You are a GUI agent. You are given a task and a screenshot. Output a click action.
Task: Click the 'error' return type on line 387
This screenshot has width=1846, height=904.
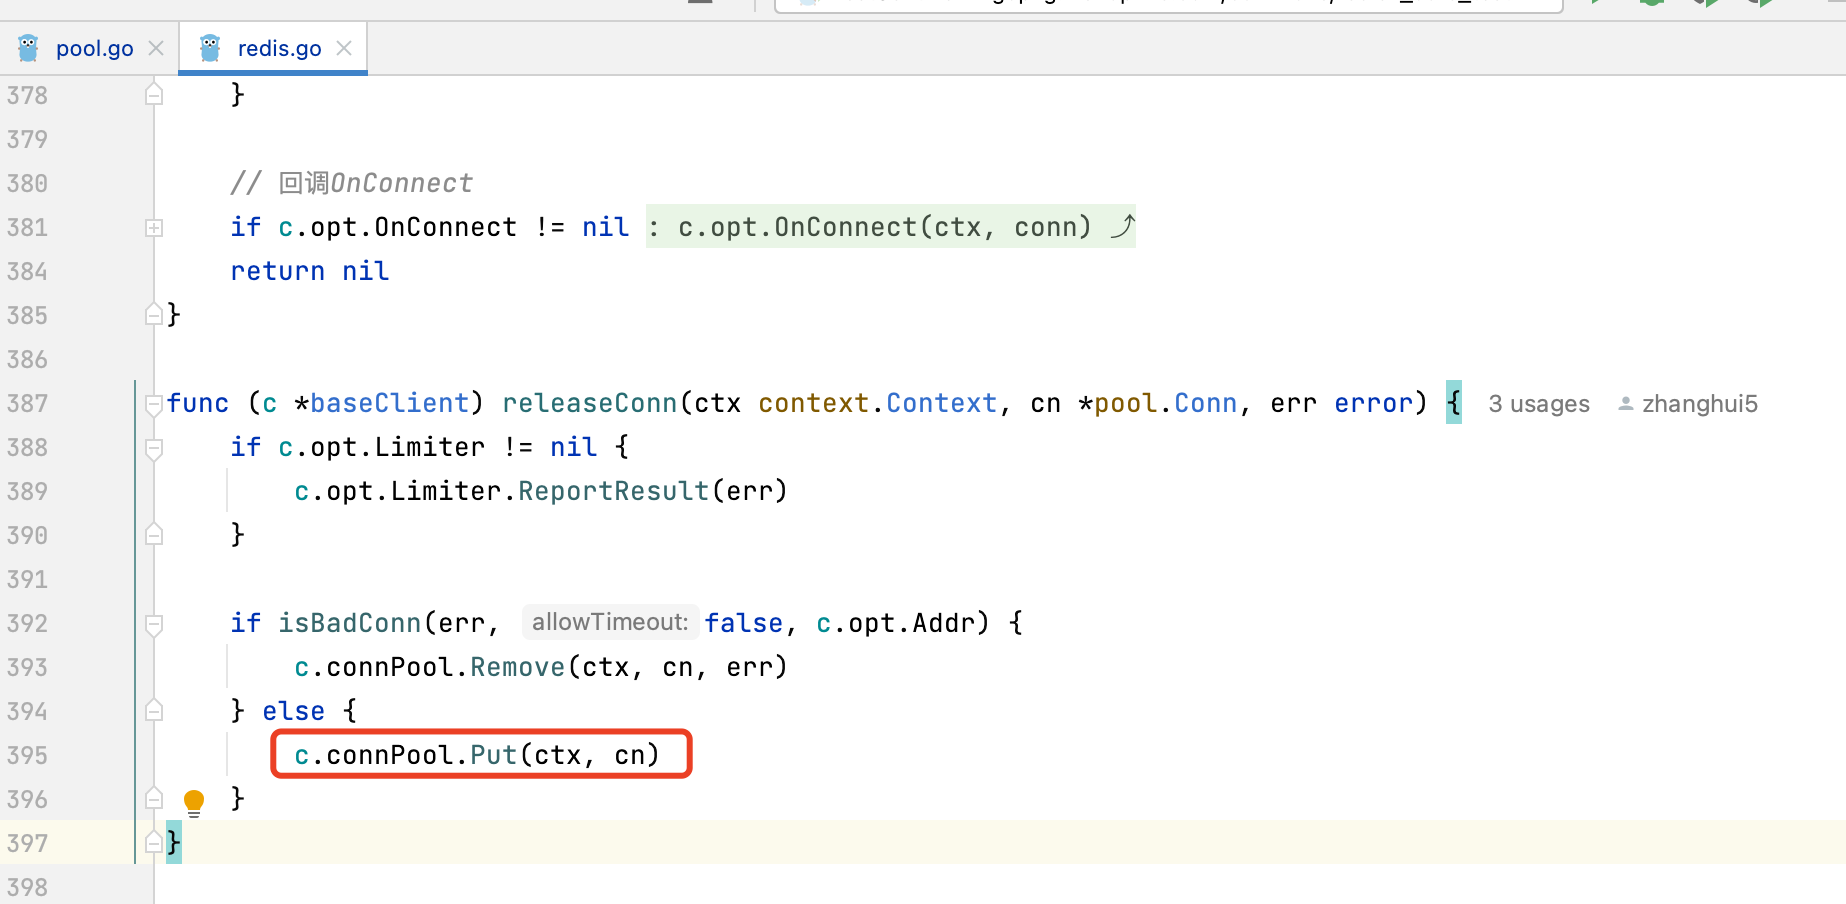click(x=1374, y=403)
